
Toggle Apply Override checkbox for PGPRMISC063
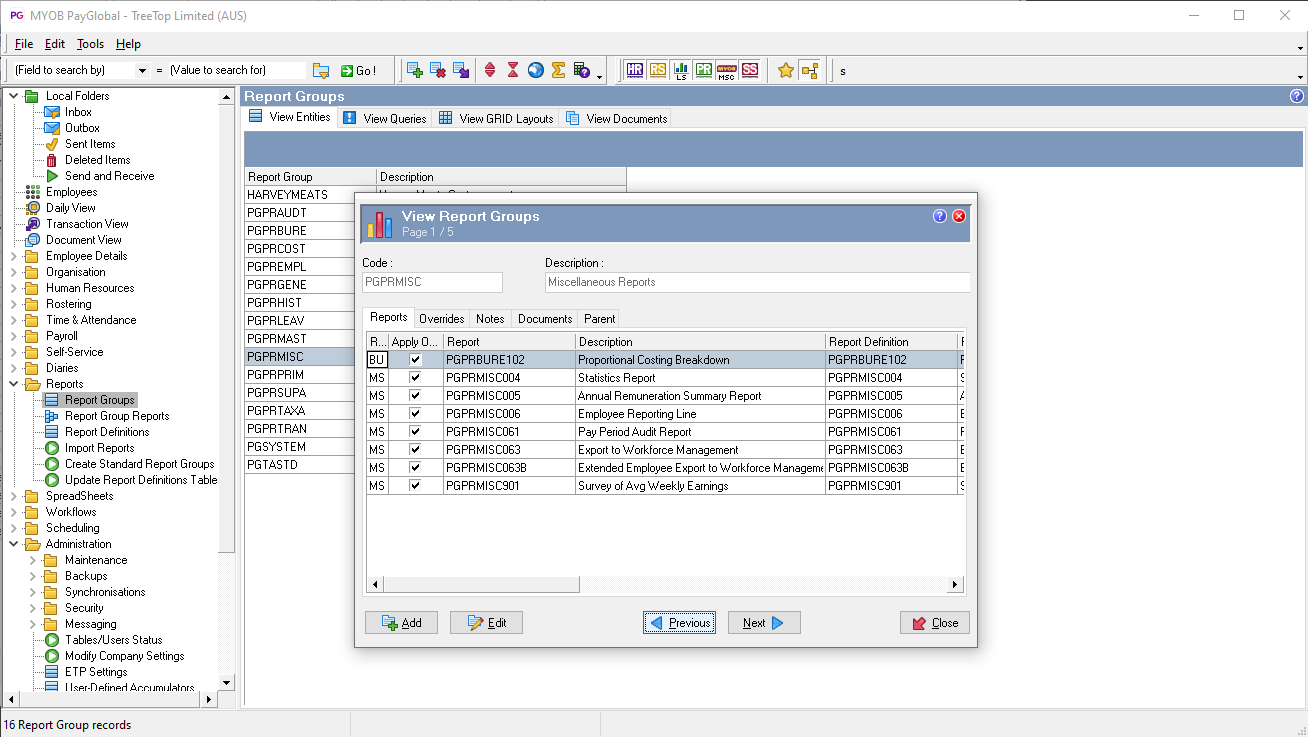(415, 450)
